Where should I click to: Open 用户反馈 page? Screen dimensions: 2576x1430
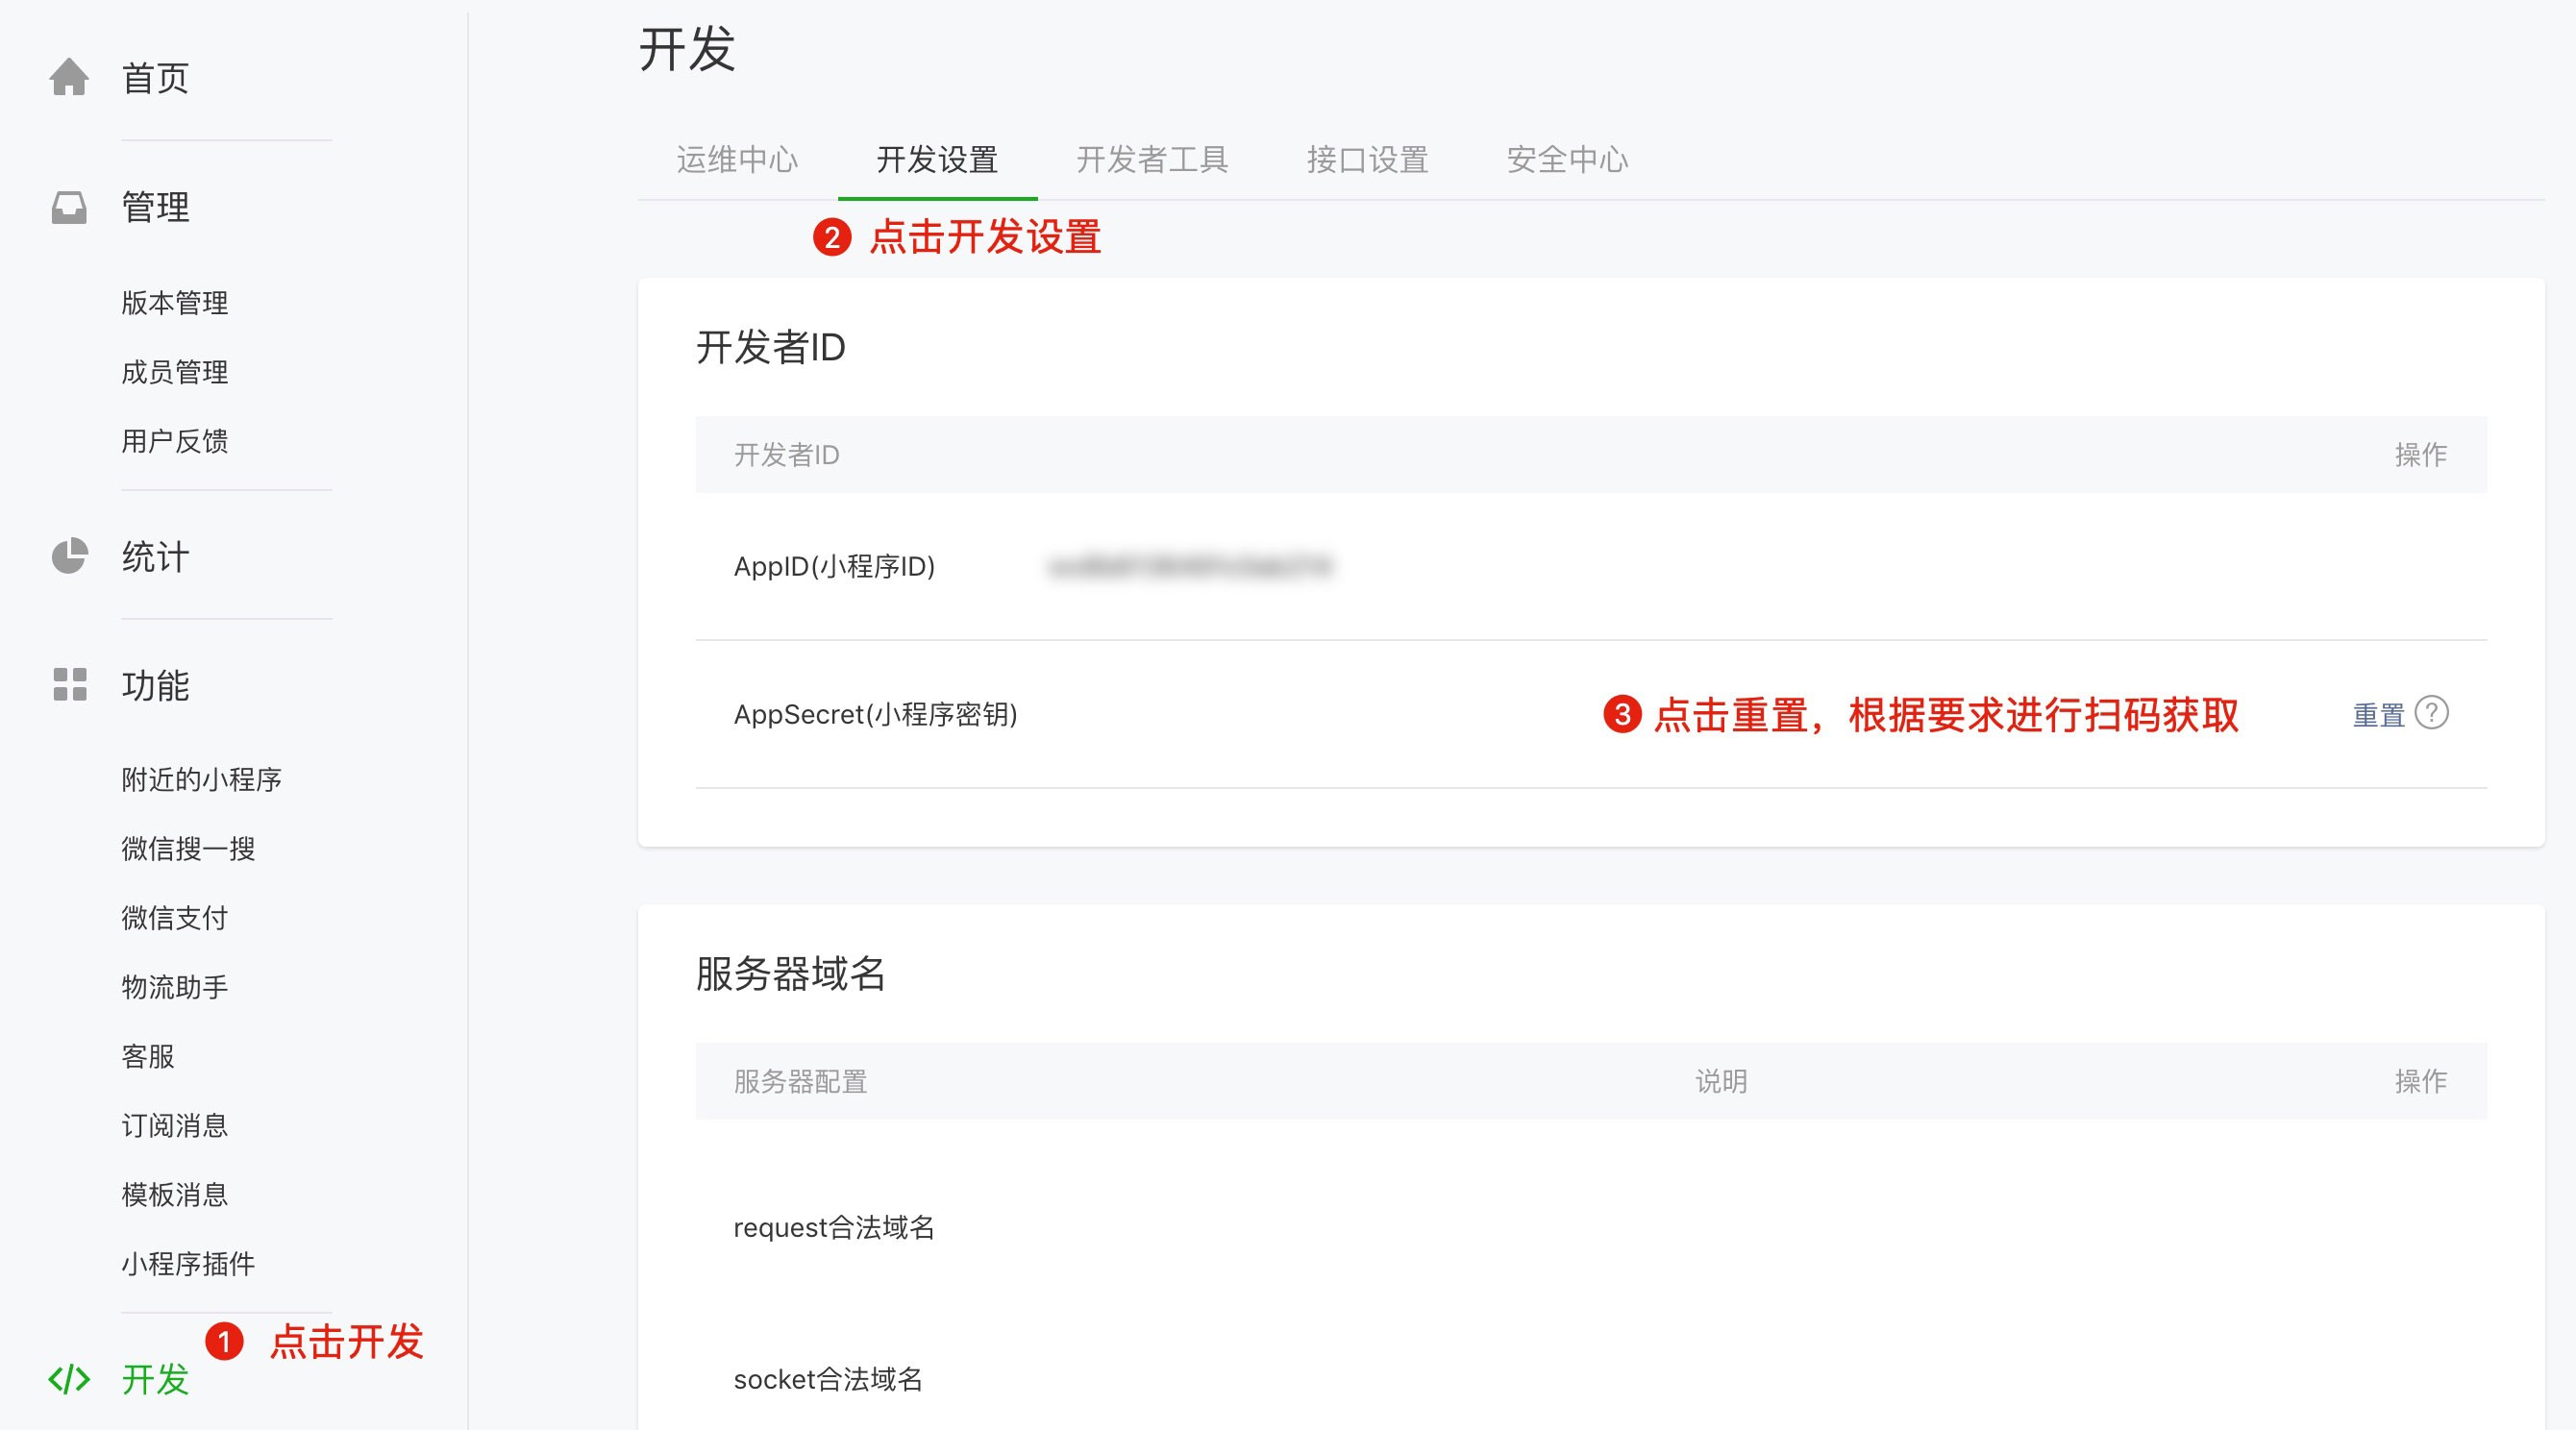[x=175, y=441]
